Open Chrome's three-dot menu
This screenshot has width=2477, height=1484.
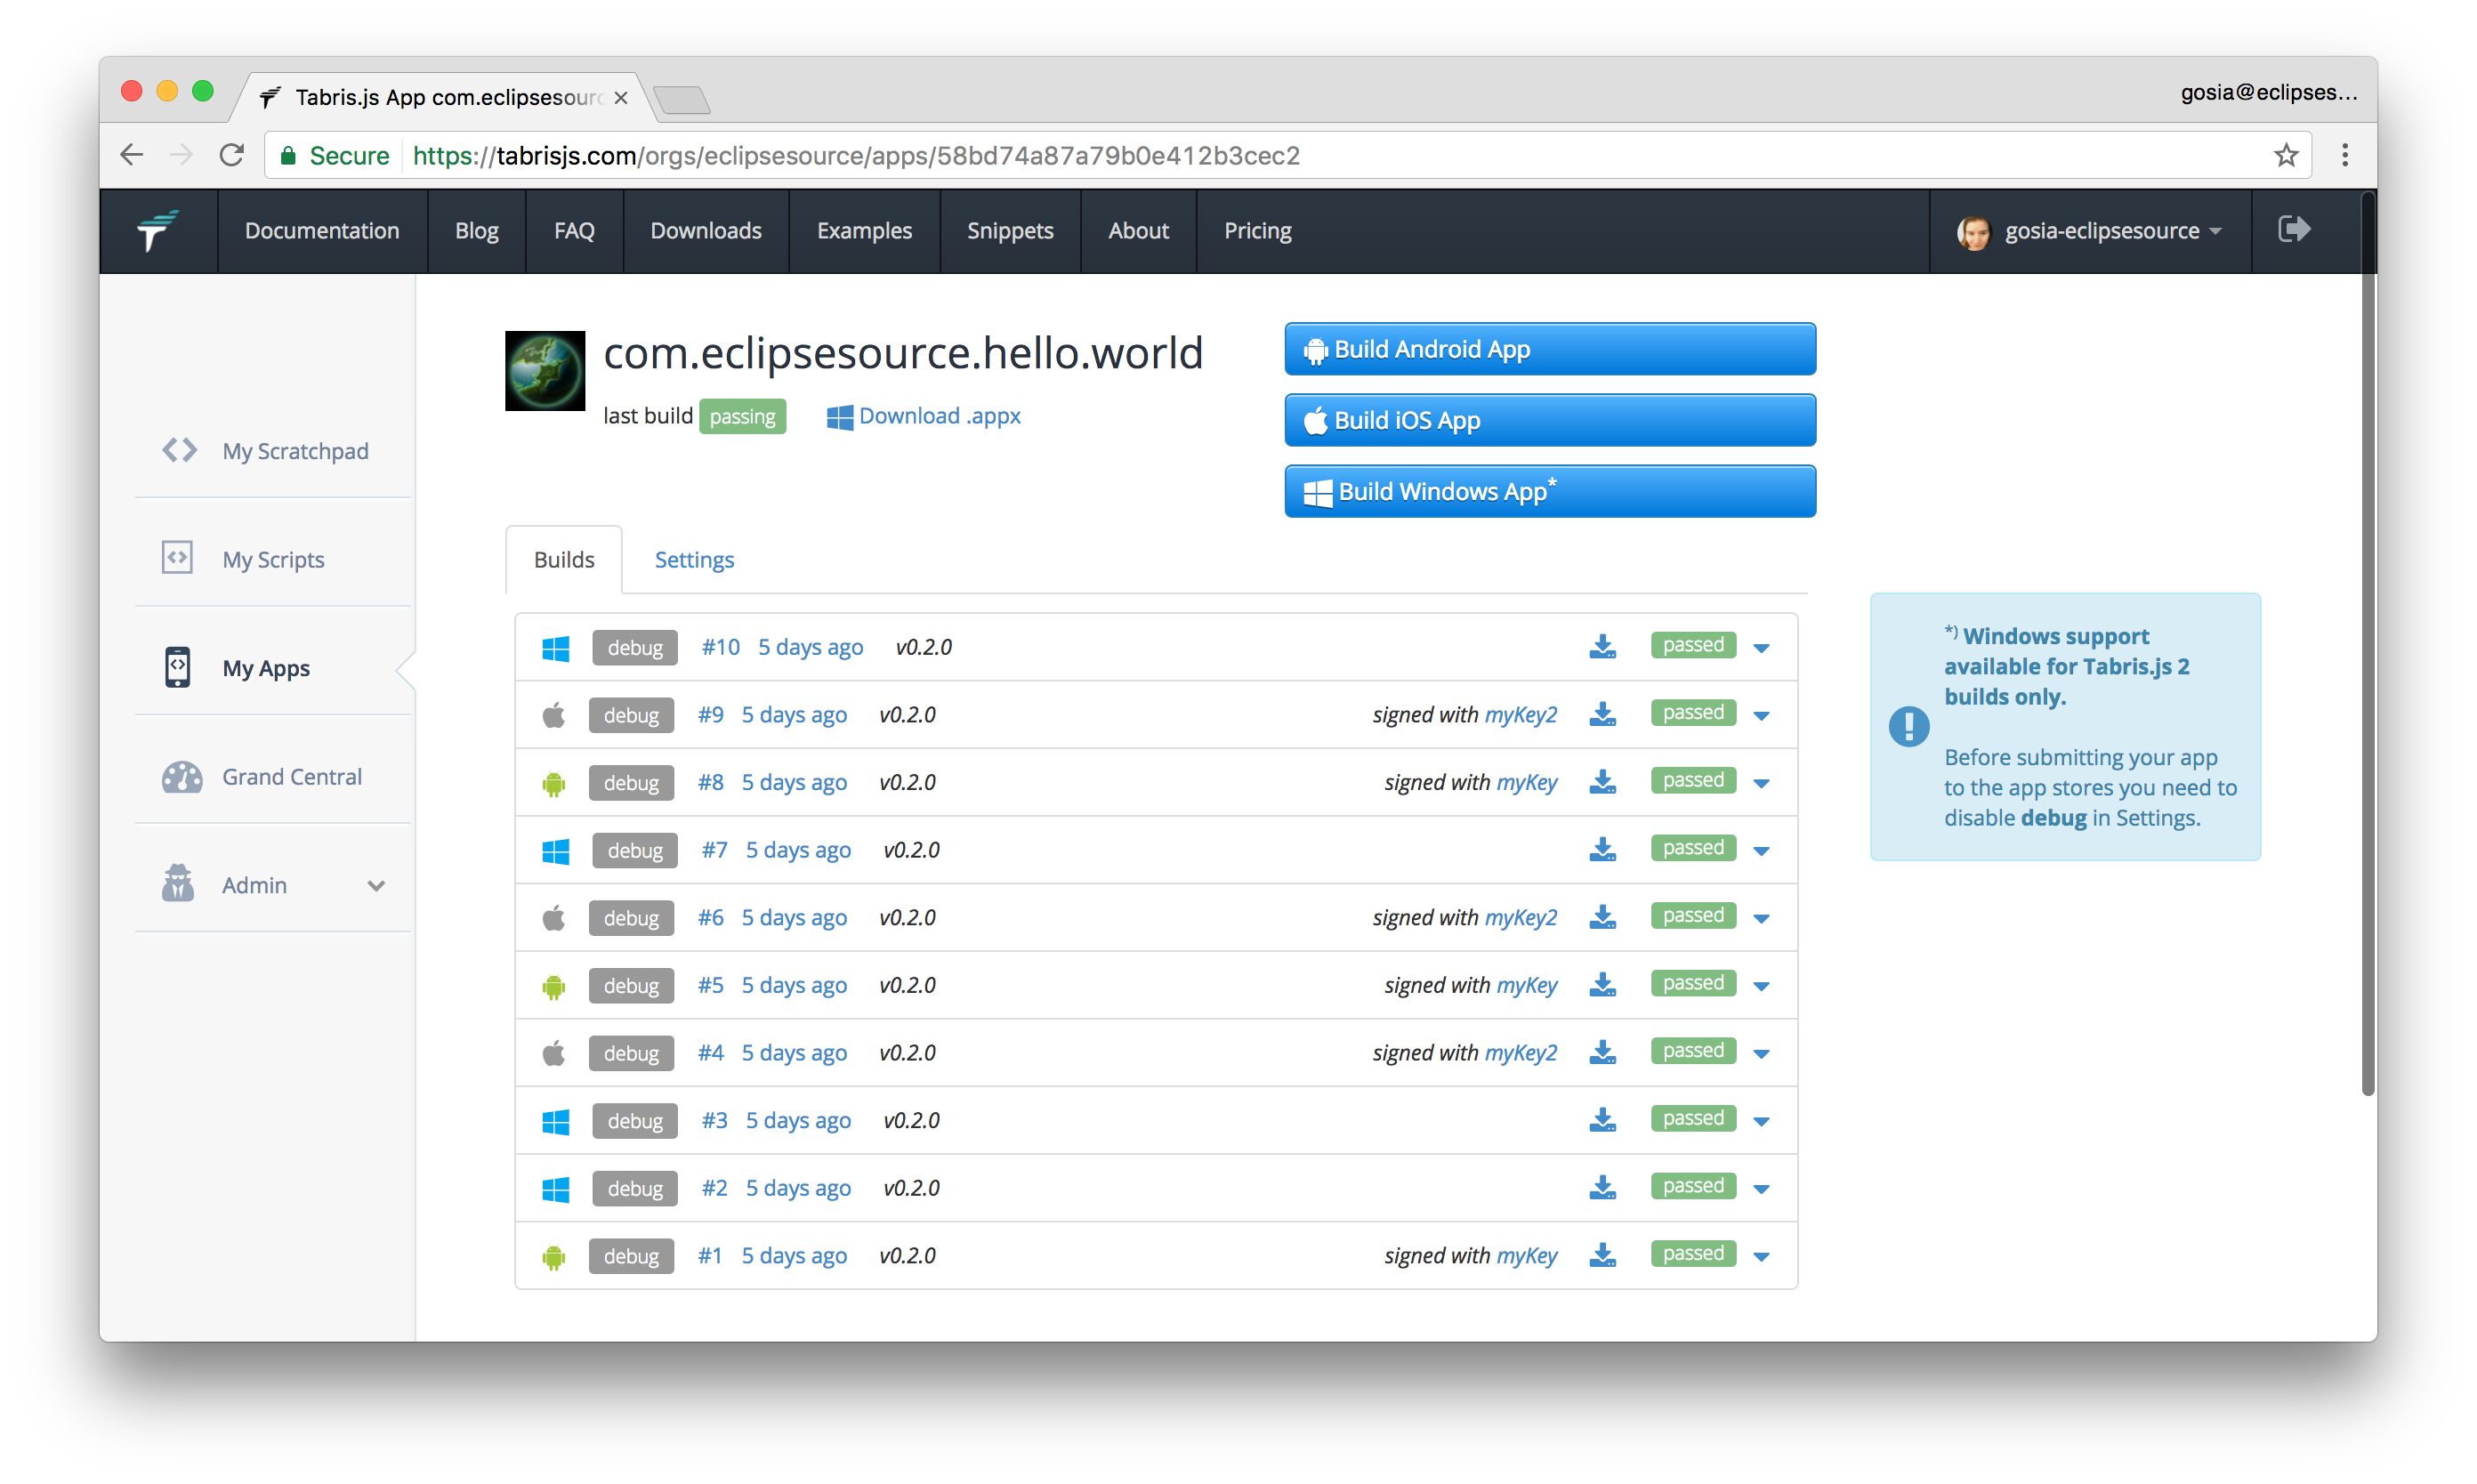pyautogui.click(x=2345, y=155)
